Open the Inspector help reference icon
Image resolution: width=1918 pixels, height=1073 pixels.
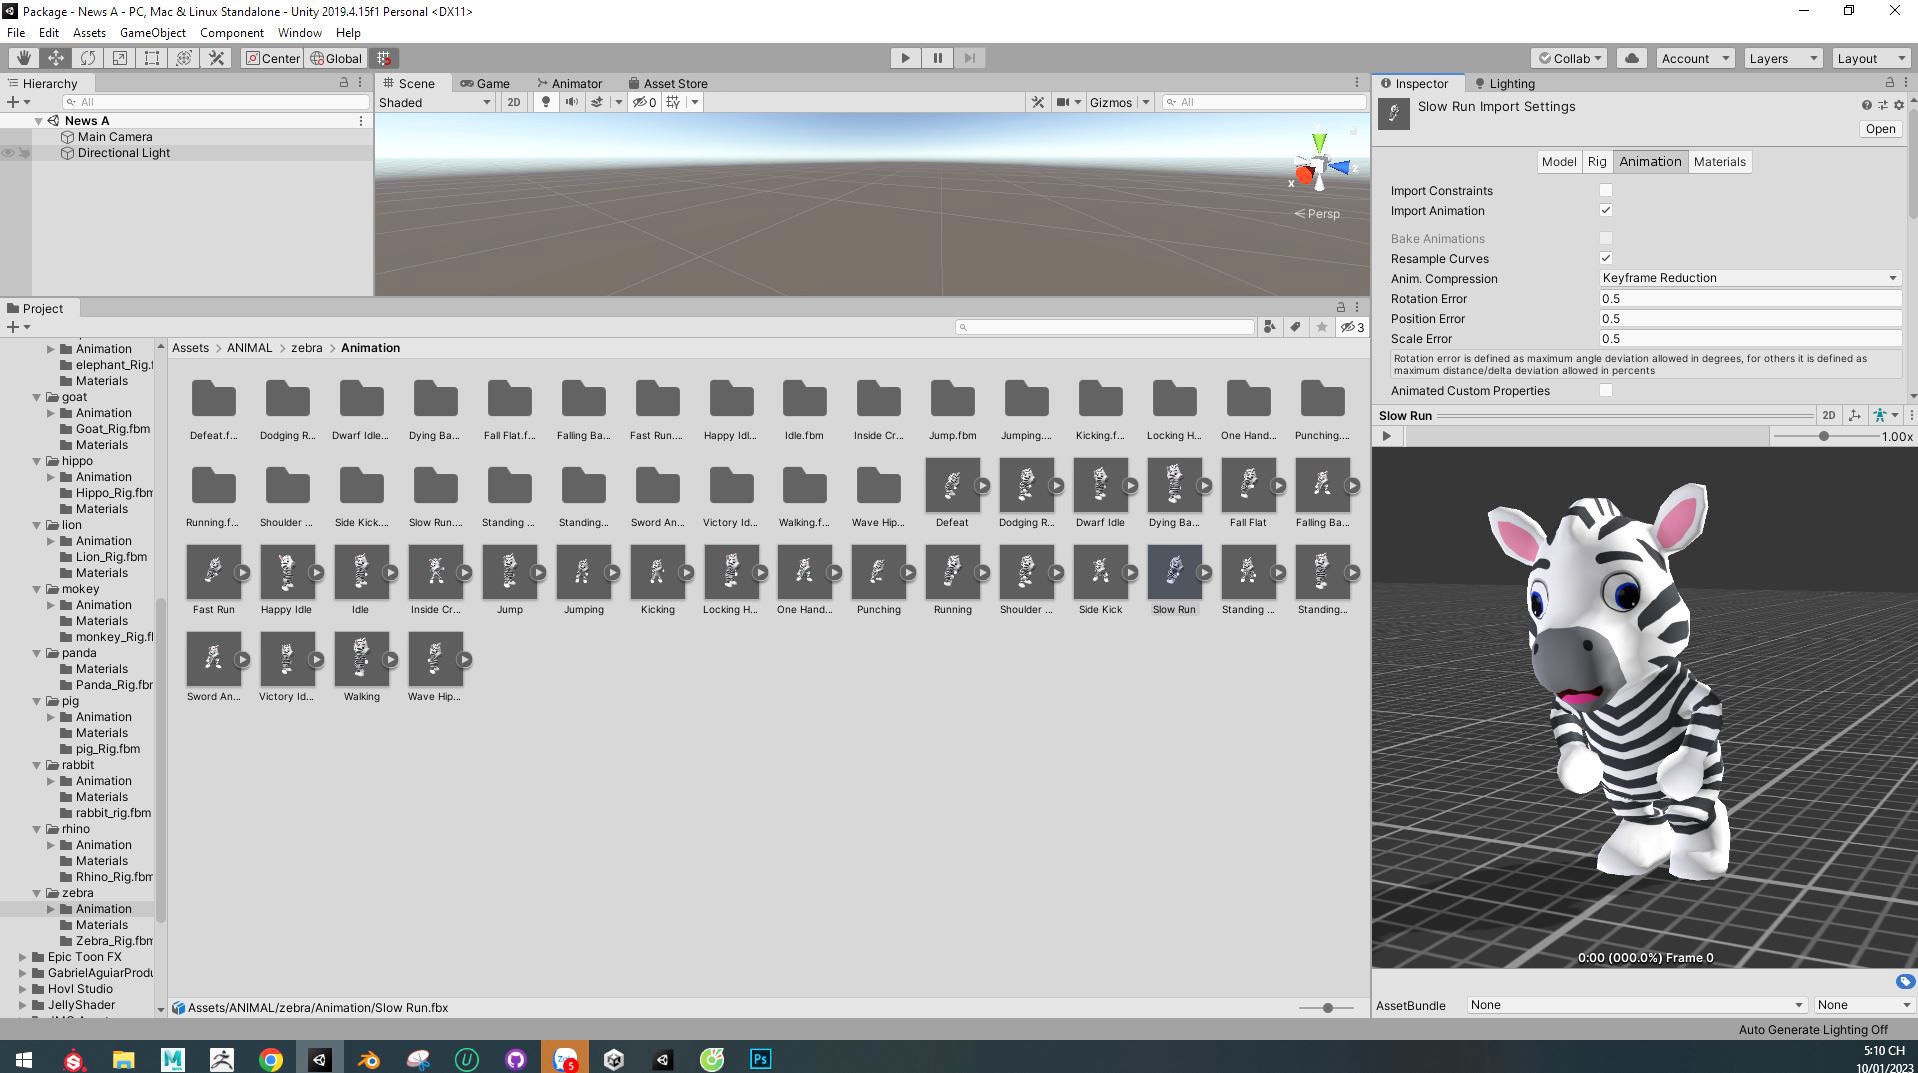tap(1866, 105)
